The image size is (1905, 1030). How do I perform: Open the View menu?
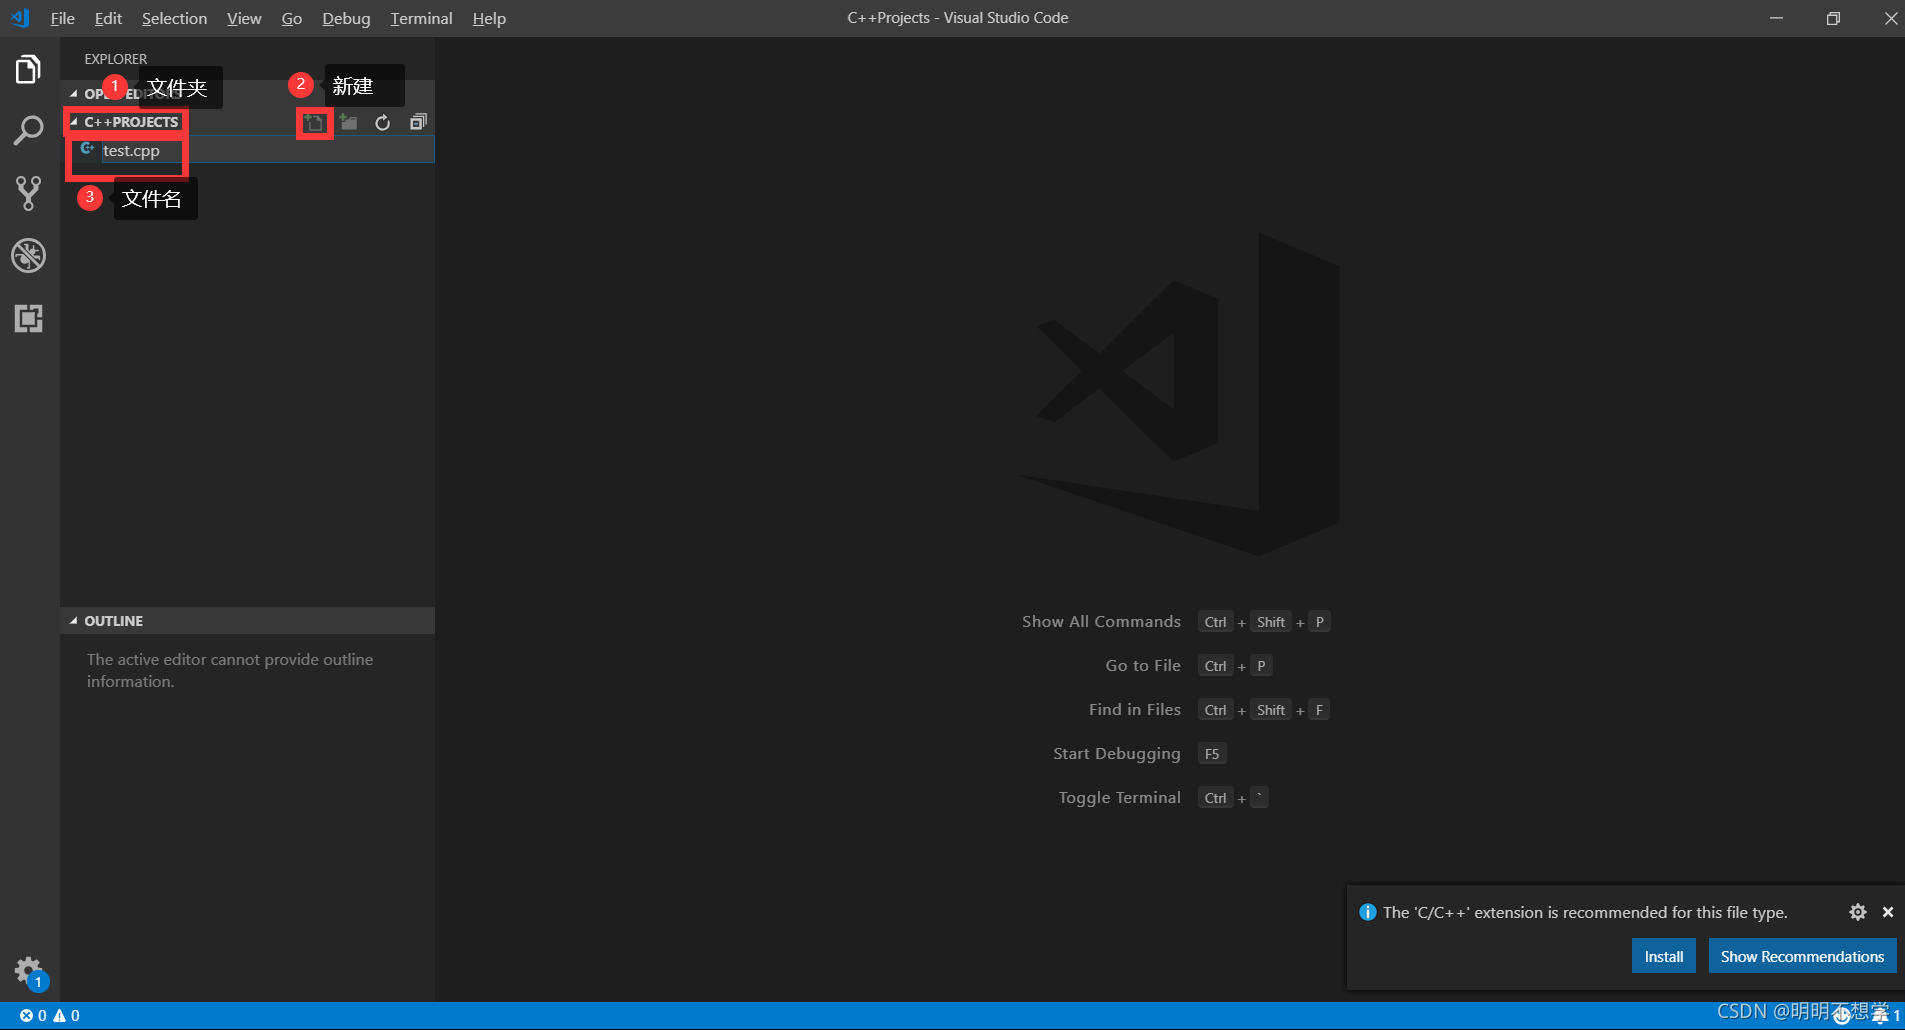[x=244, y=18]
